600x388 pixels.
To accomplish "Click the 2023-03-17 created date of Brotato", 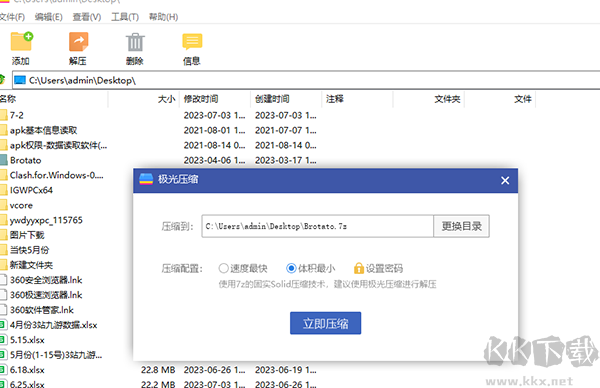I will (285, 160).
